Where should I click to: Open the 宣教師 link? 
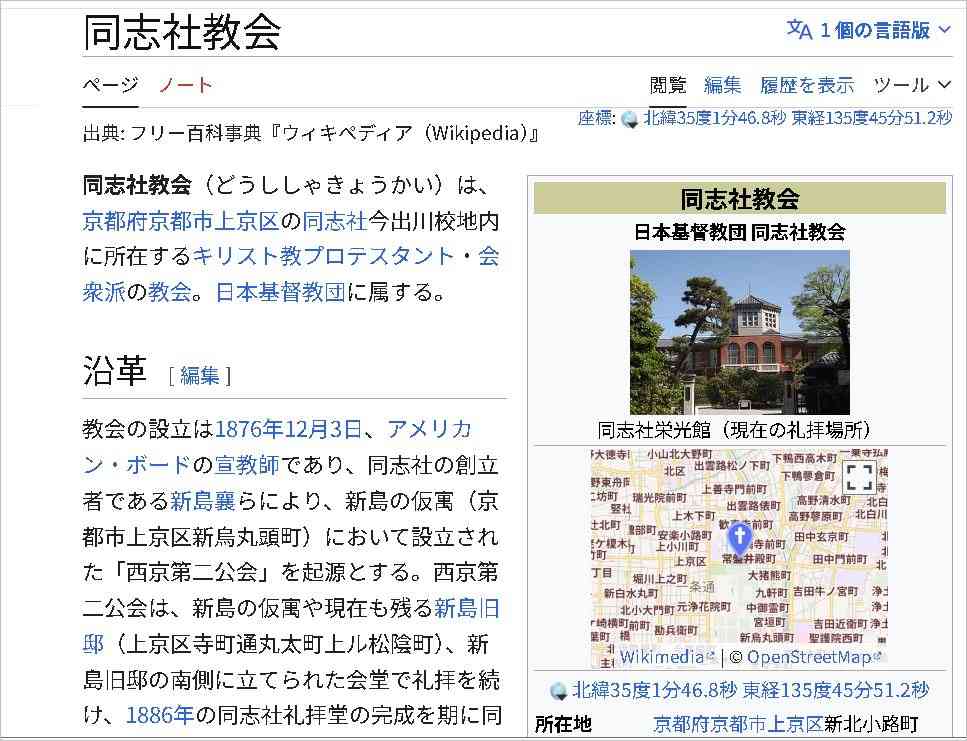[x=247, y=464]
